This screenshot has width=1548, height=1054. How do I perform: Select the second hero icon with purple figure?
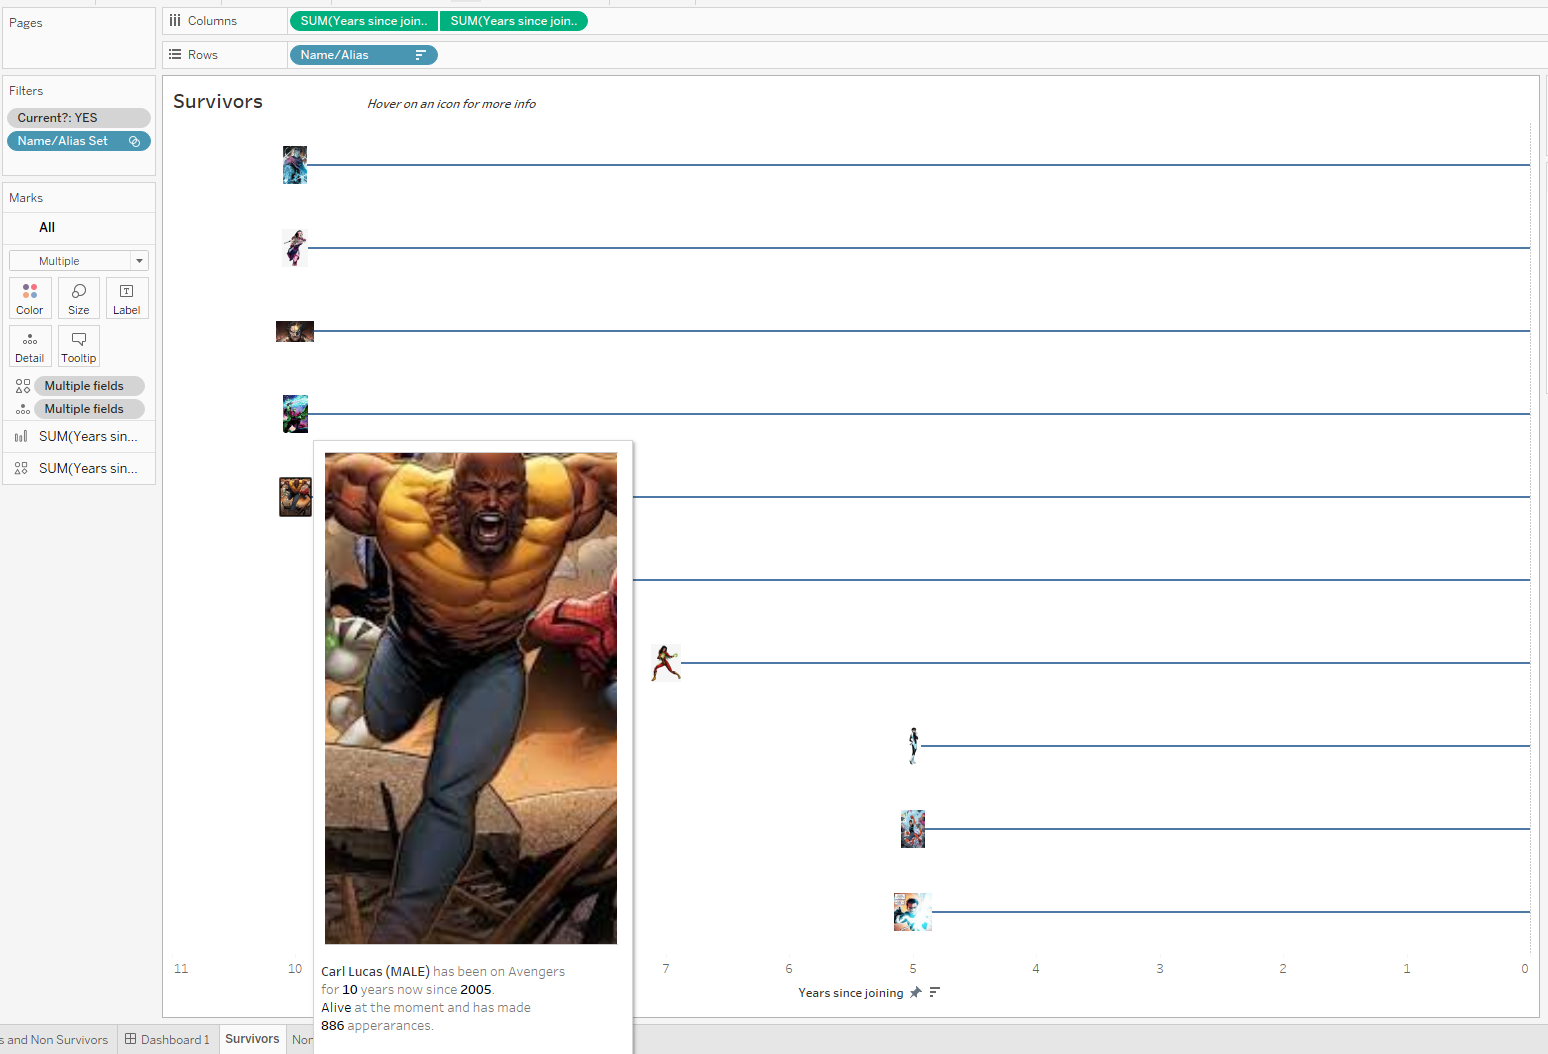(295, 247)
